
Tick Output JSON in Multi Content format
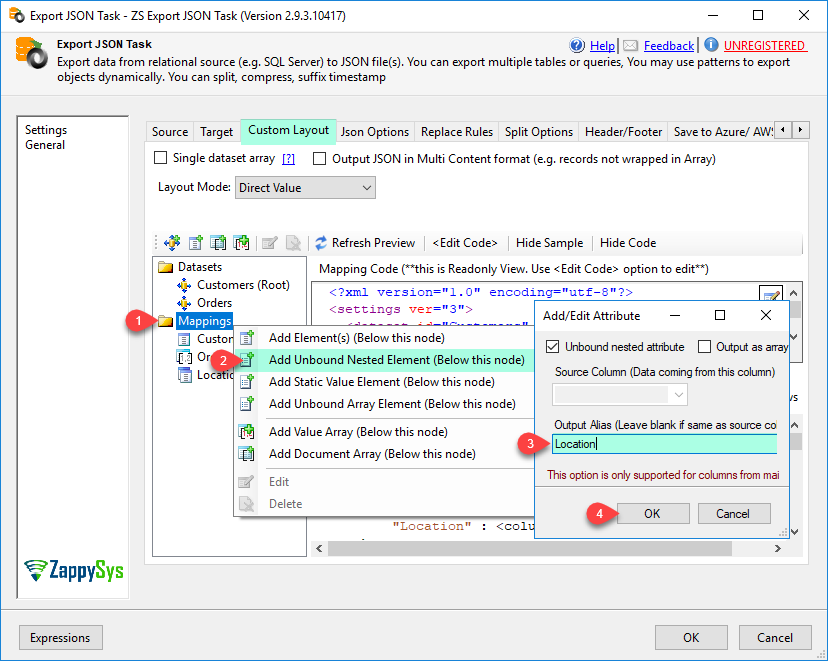pos(319,158)
